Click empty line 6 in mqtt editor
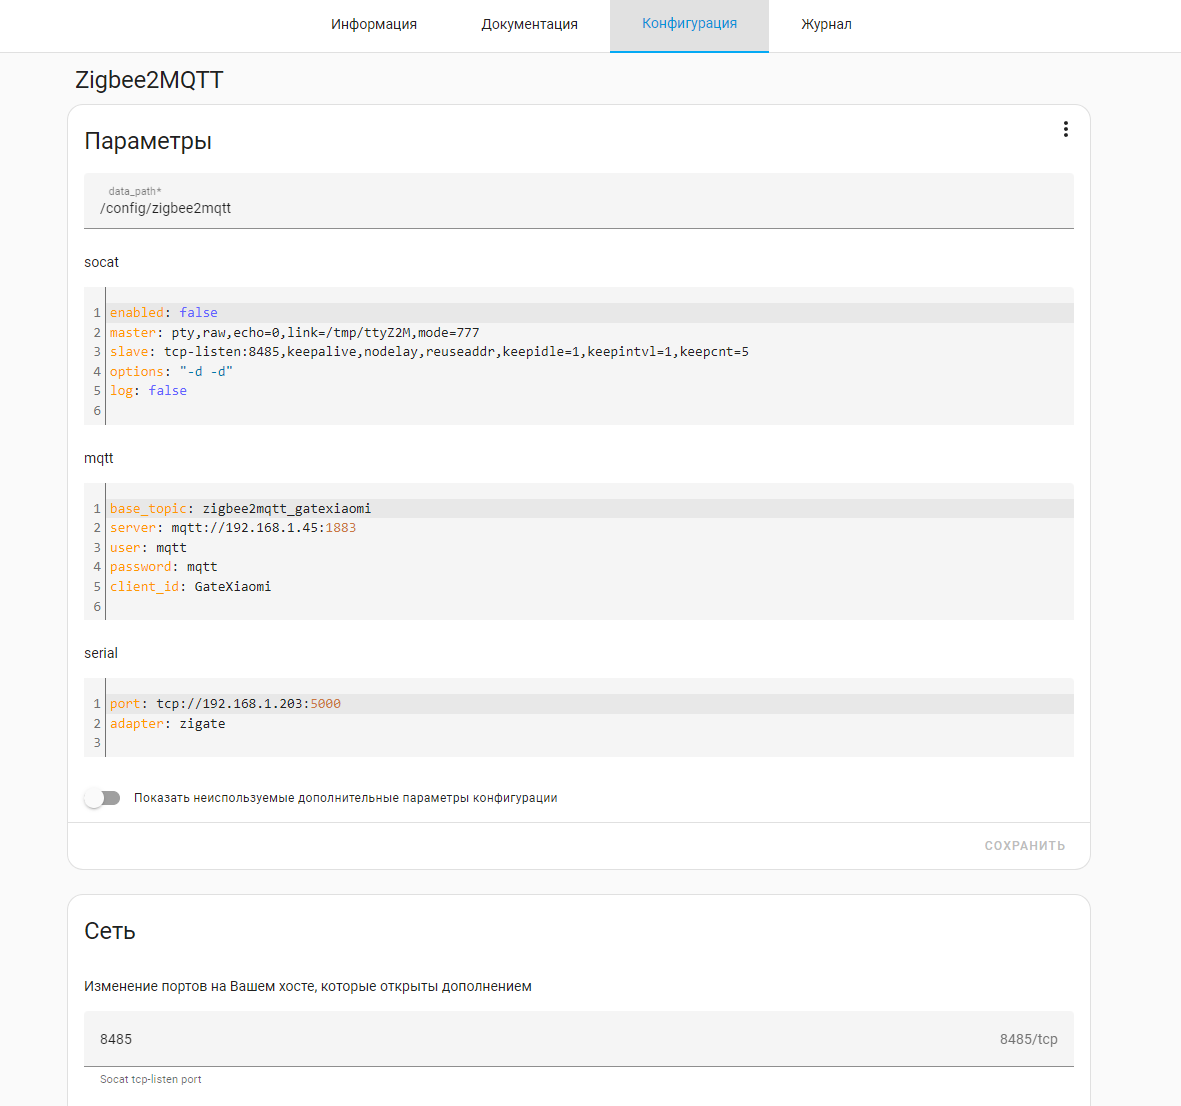 click(x=589, y=606)
